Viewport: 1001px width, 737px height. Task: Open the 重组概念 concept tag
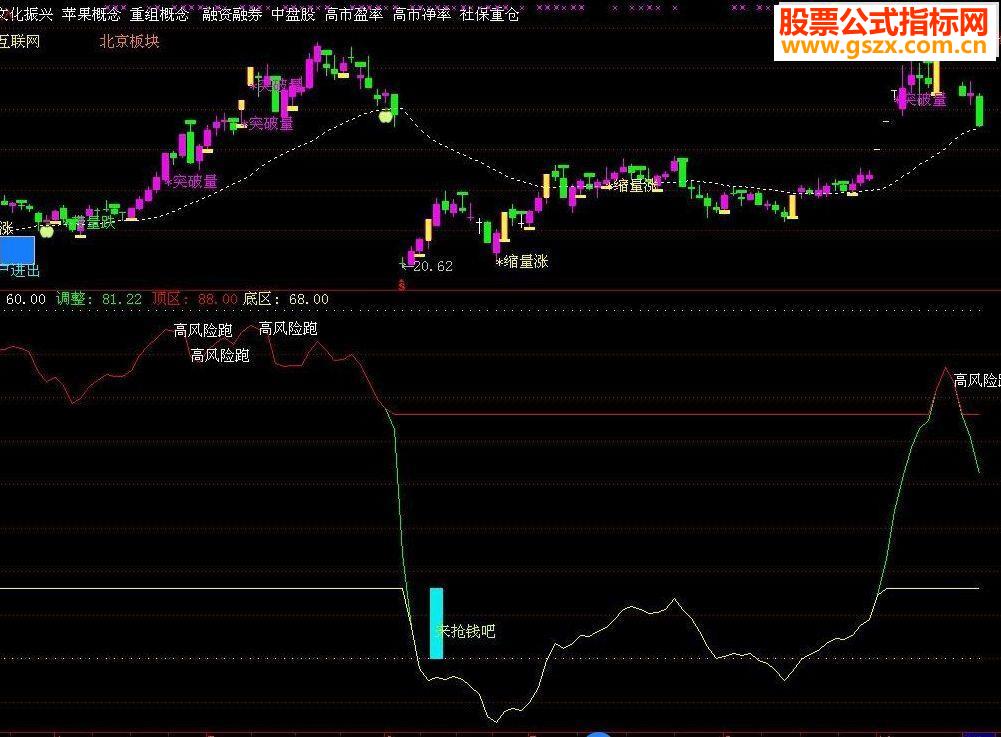click(x=160, y=14)
